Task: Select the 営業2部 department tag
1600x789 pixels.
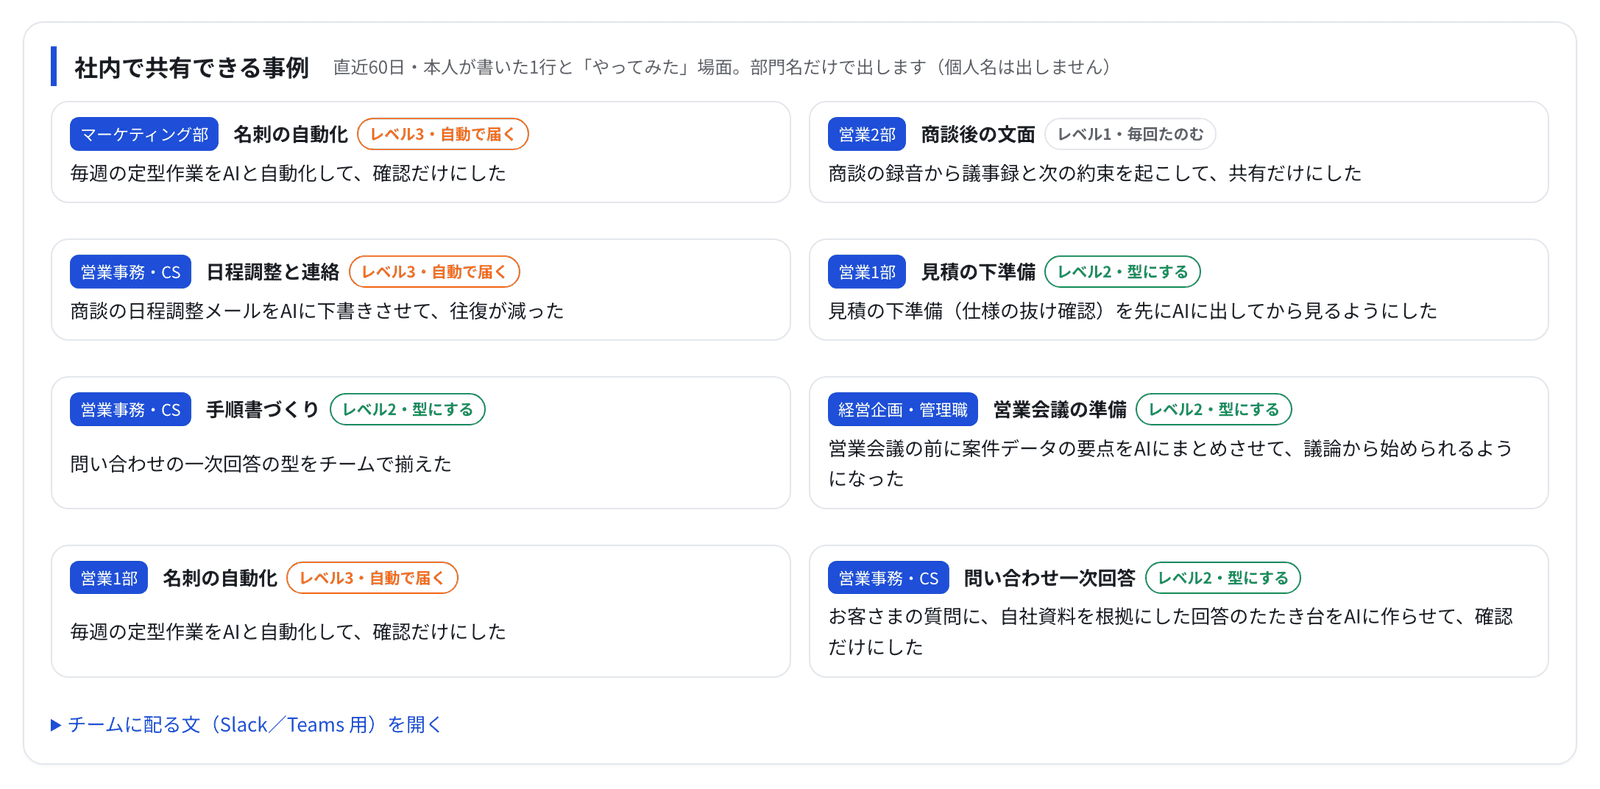Action: [867, 134]
